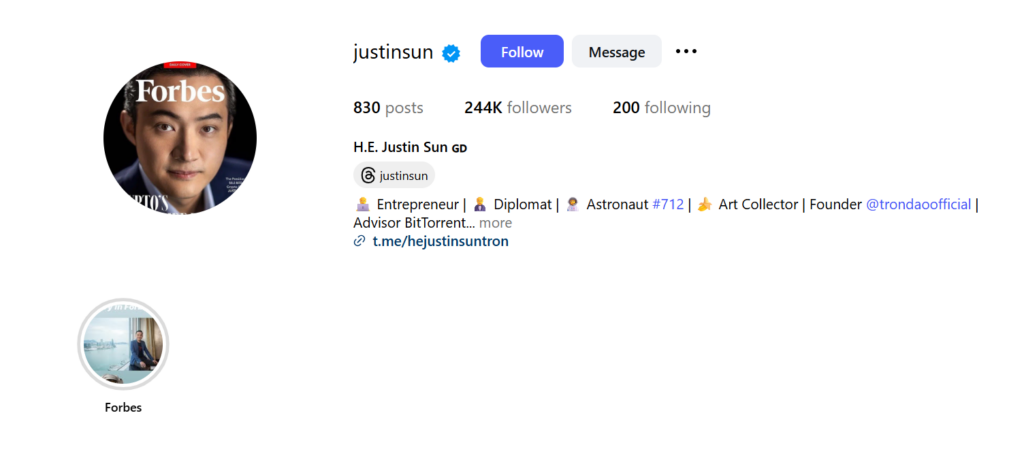Open the @trondaoofficial mention

tap(918, 204)
